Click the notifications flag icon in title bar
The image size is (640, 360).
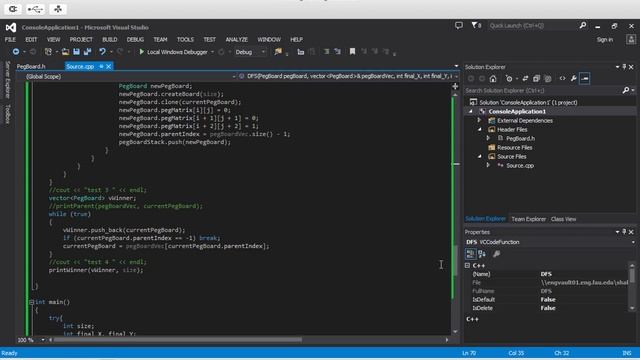[x=476, y=26]
